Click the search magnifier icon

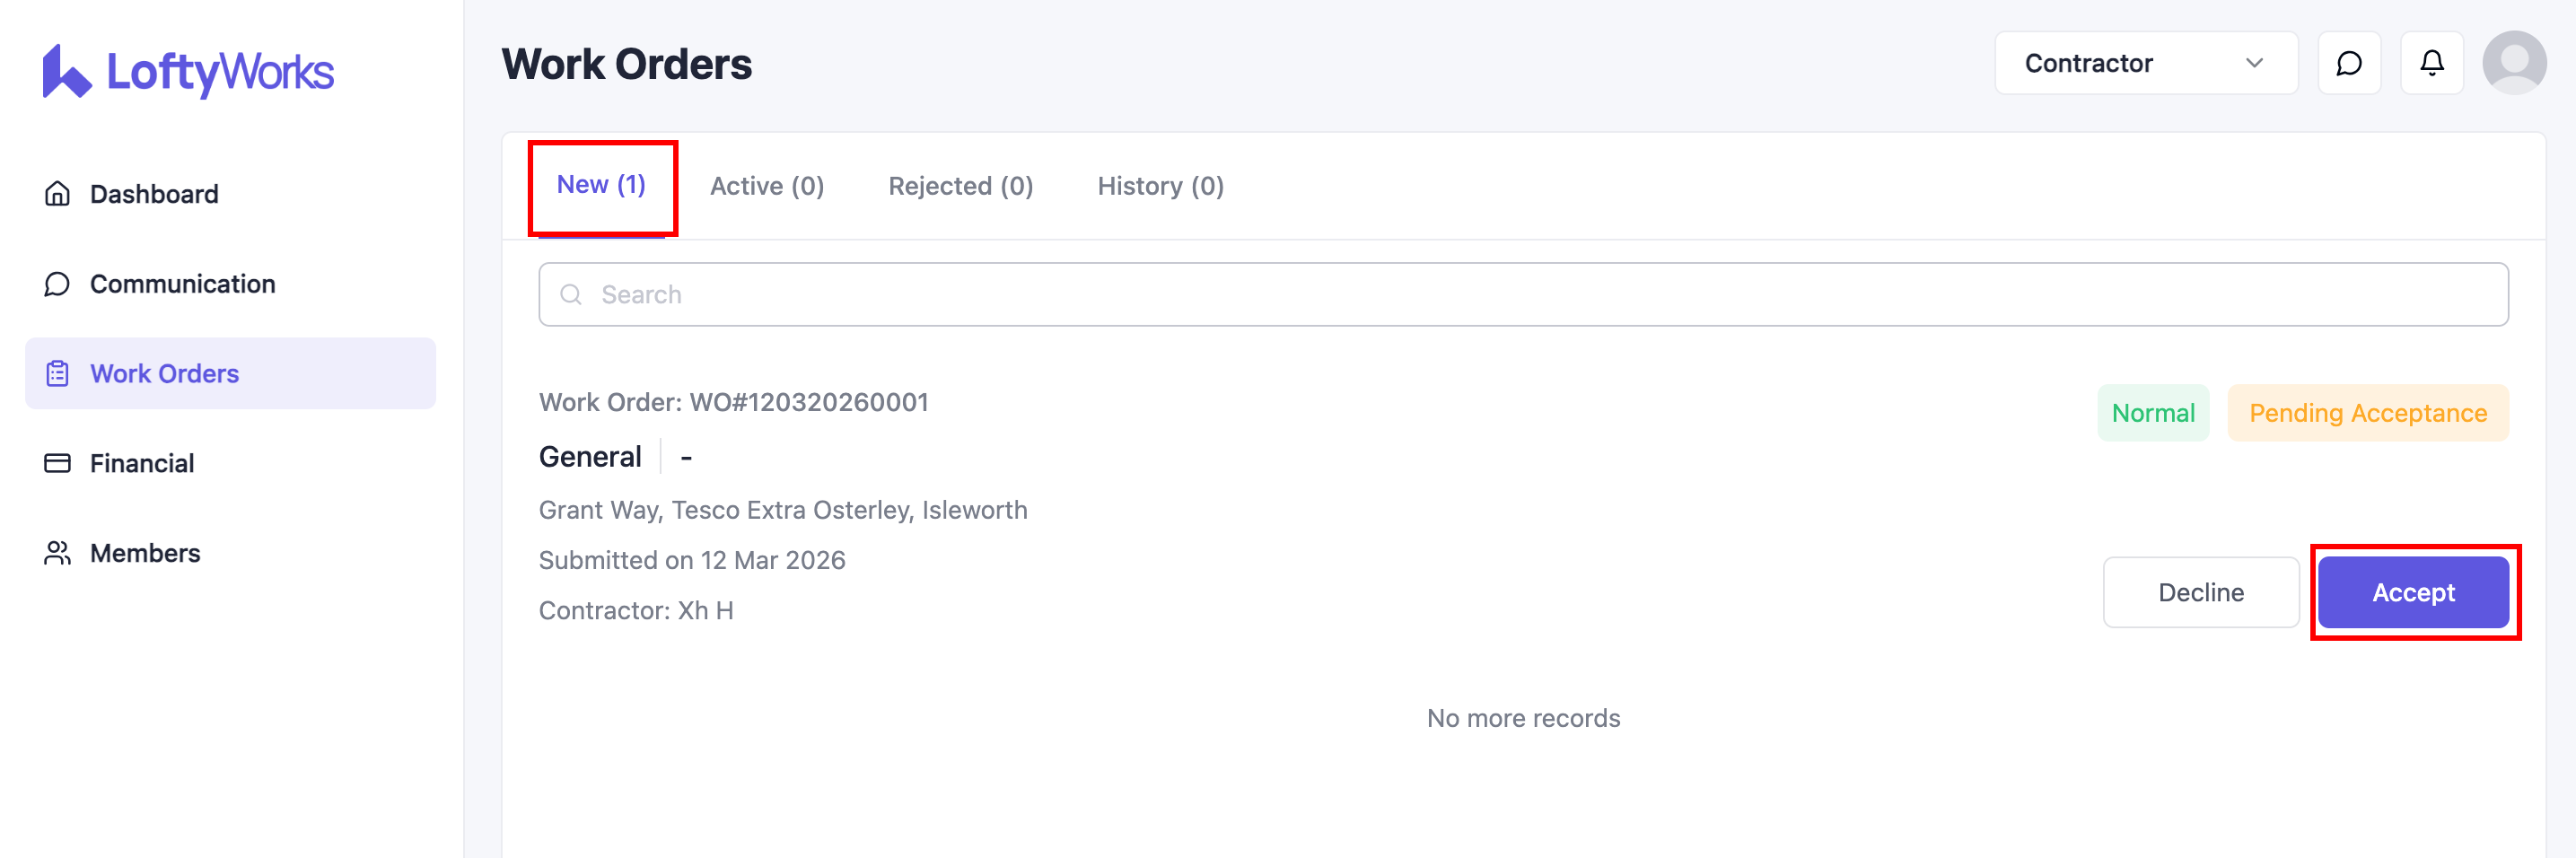tap(571, 295)
